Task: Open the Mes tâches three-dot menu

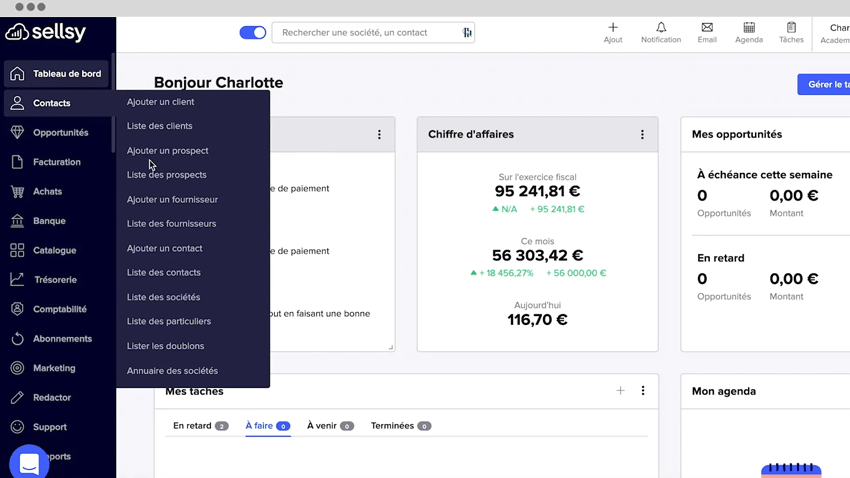Action: click(643, 391)
